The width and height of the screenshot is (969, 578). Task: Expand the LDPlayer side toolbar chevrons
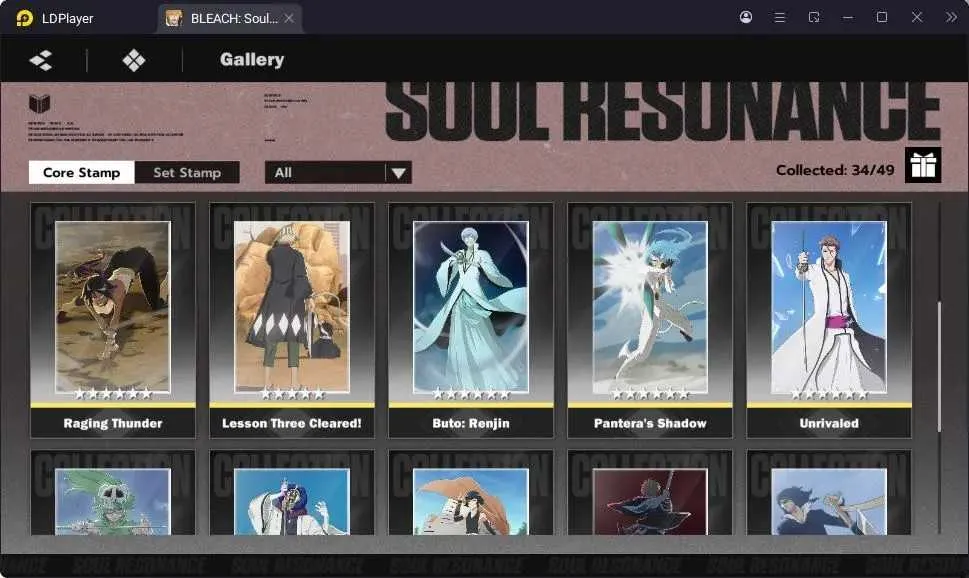point(951,17)
